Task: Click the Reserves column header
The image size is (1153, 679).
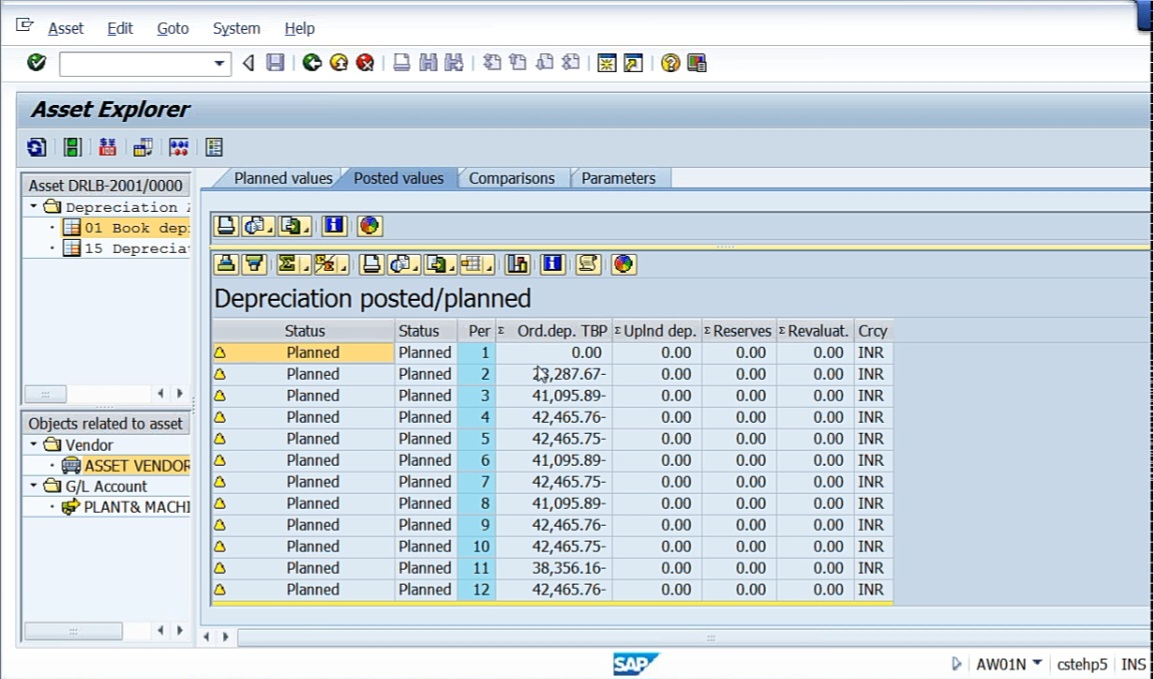Action: point(739,331)
